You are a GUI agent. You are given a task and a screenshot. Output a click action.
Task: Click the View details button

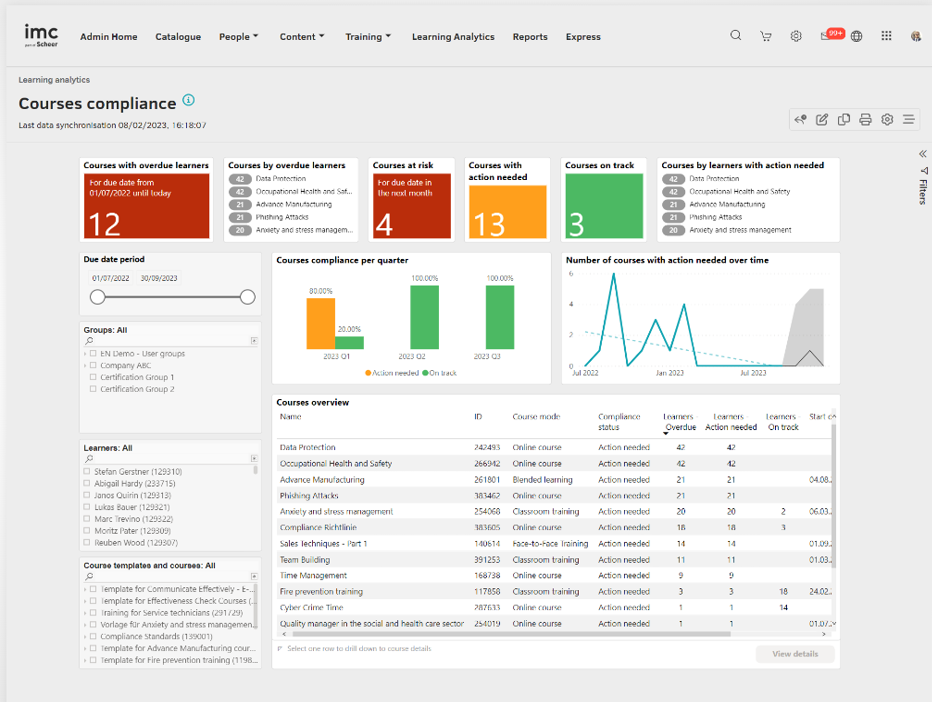[x=795, y=653]
